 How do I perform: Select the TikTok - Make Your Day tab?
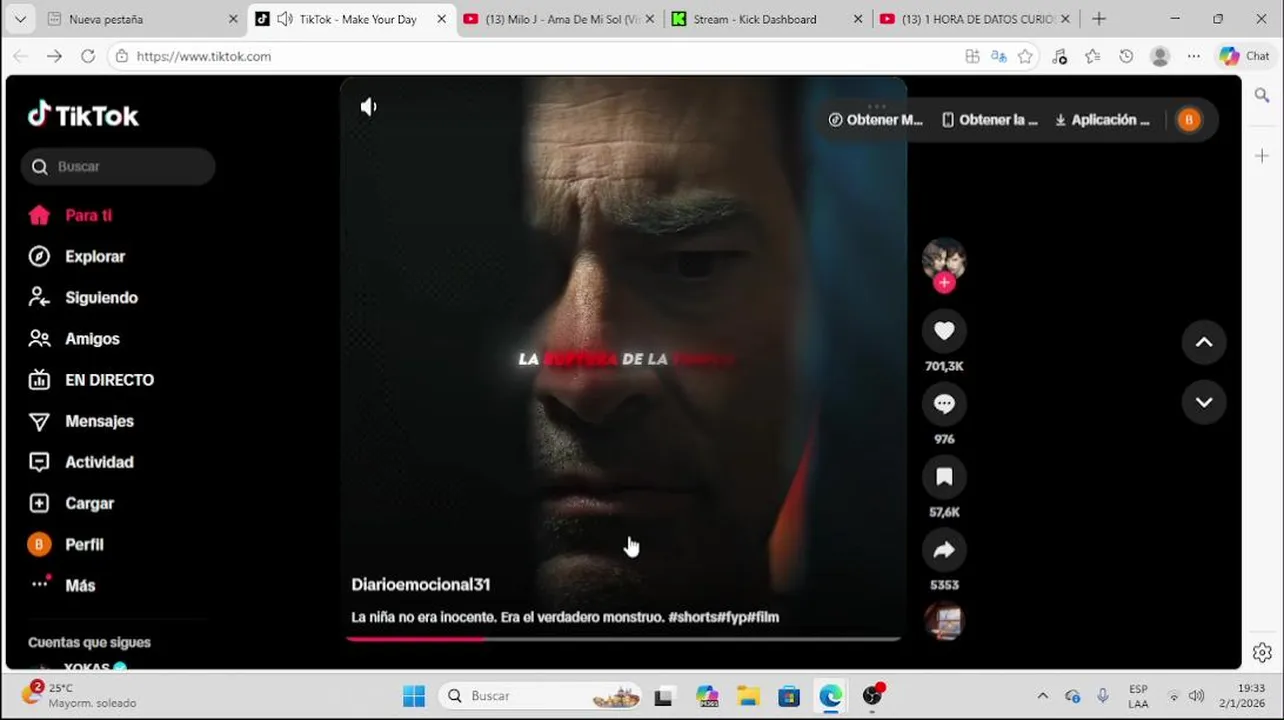350,19
